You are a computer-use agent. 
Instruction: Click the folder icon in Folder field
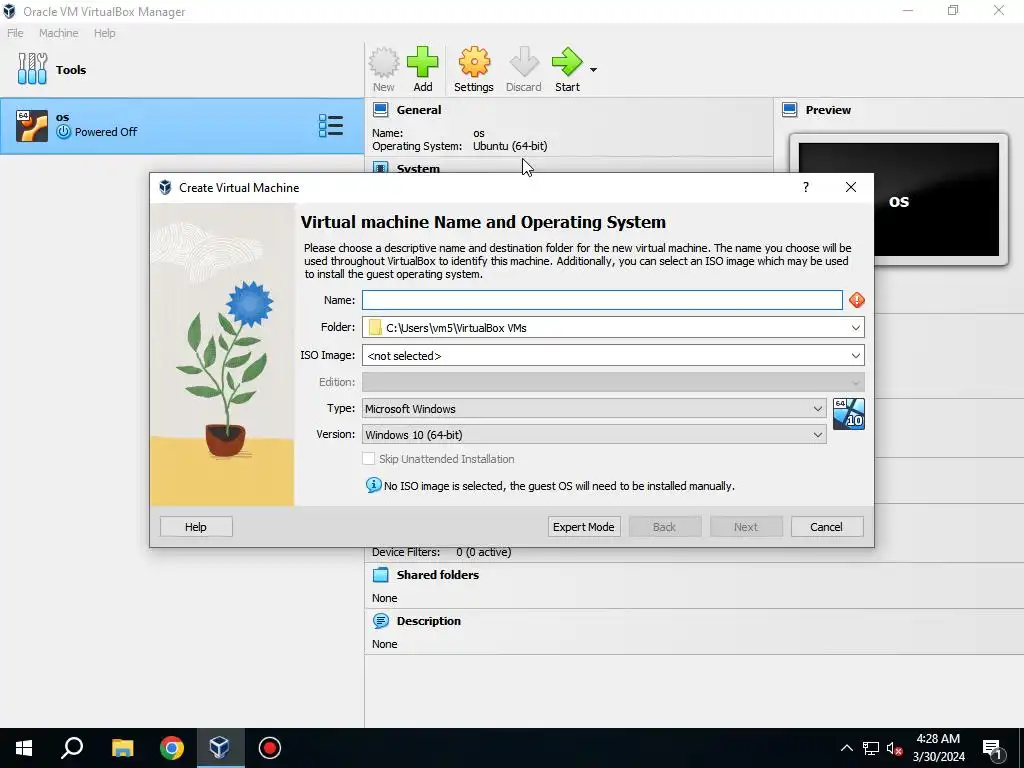[x=375, y=327]
